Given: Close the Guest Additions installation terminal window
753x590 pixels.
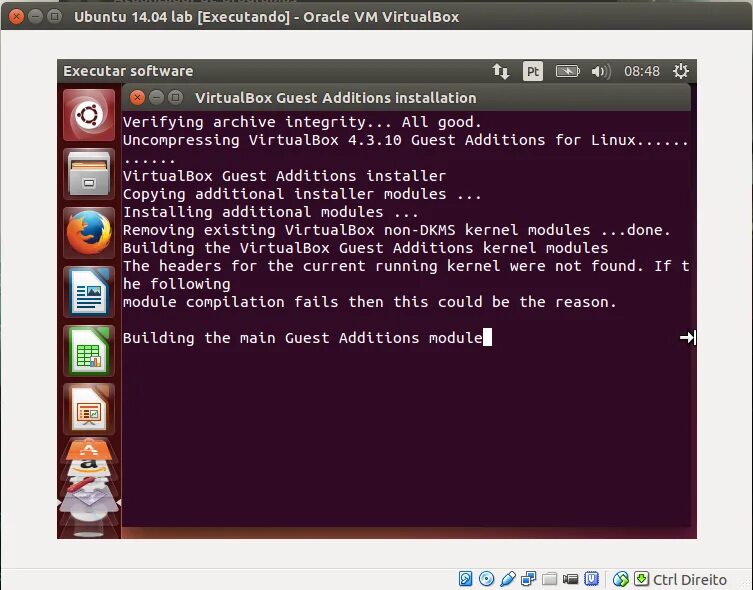Looking at the screenshot, I should coord(137,97).
